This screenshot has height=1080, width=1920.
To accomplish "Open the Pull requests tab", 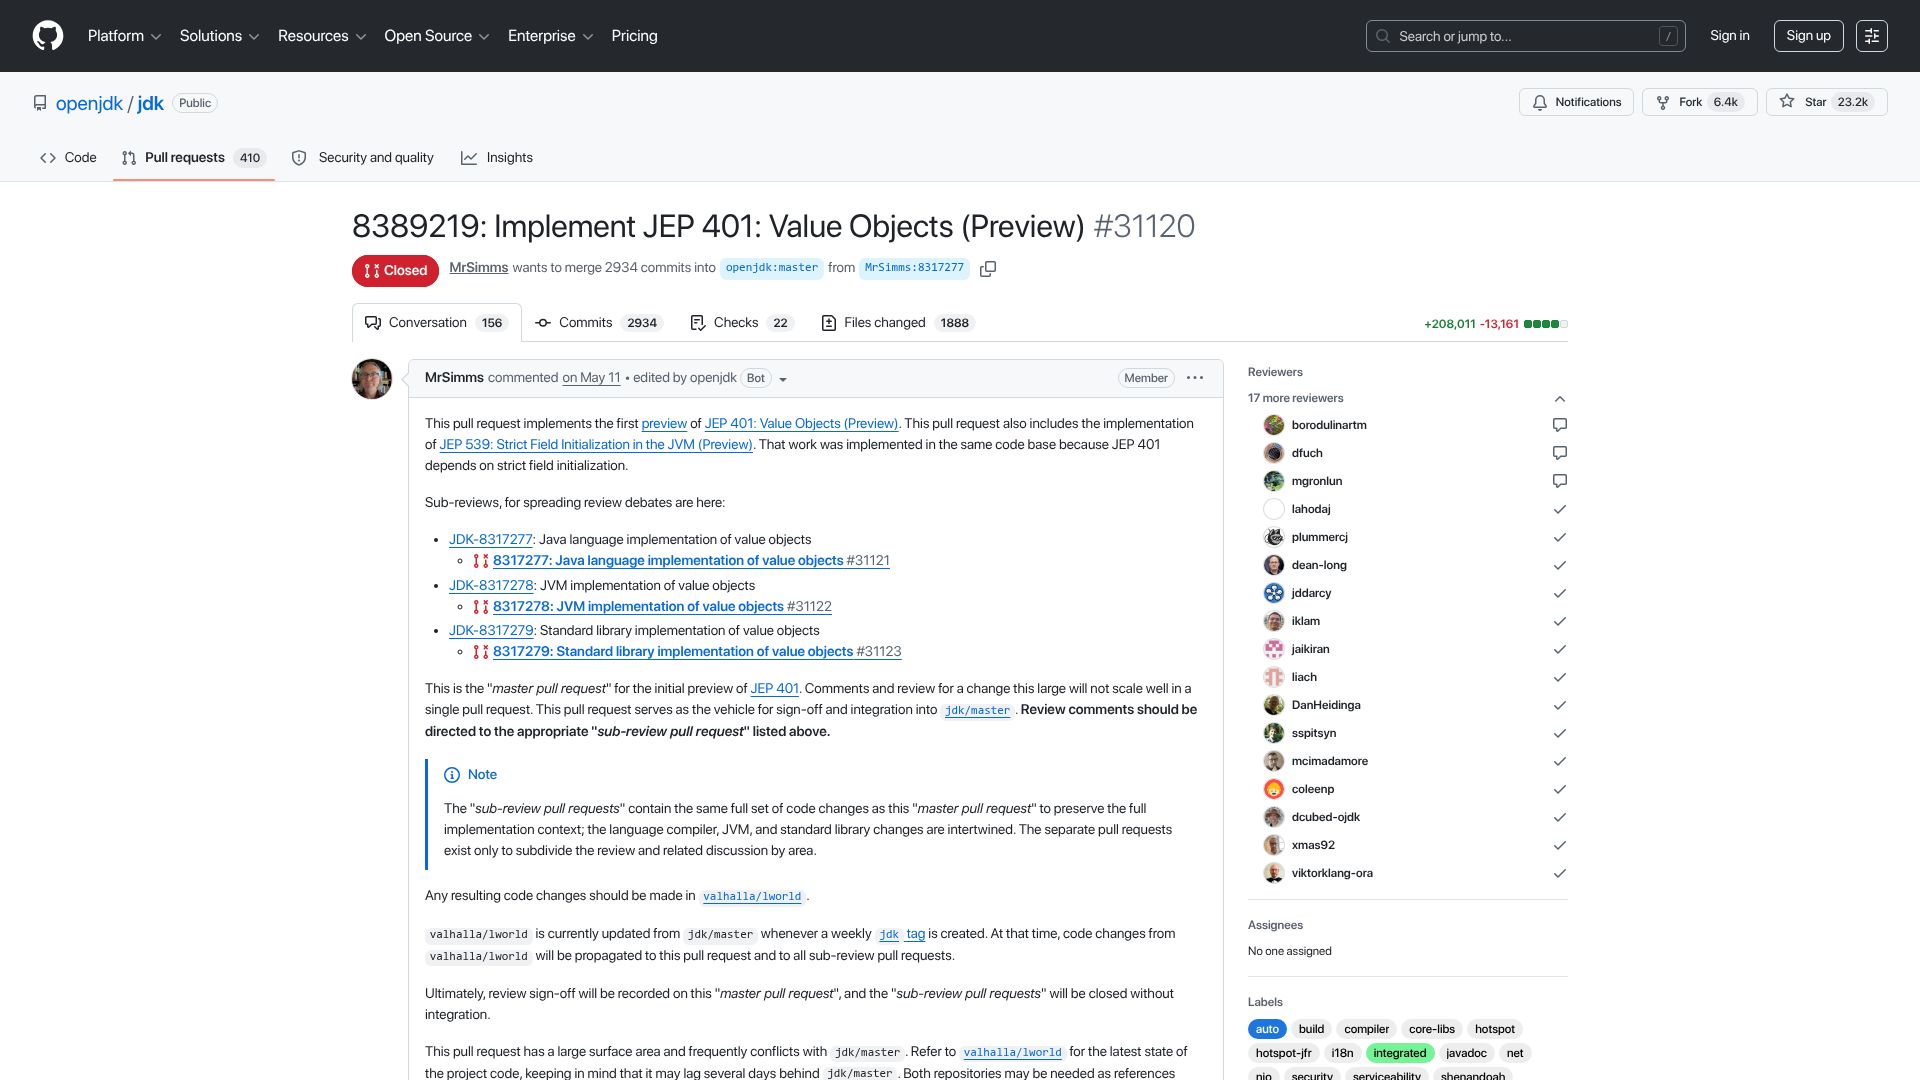I will 194,158.
